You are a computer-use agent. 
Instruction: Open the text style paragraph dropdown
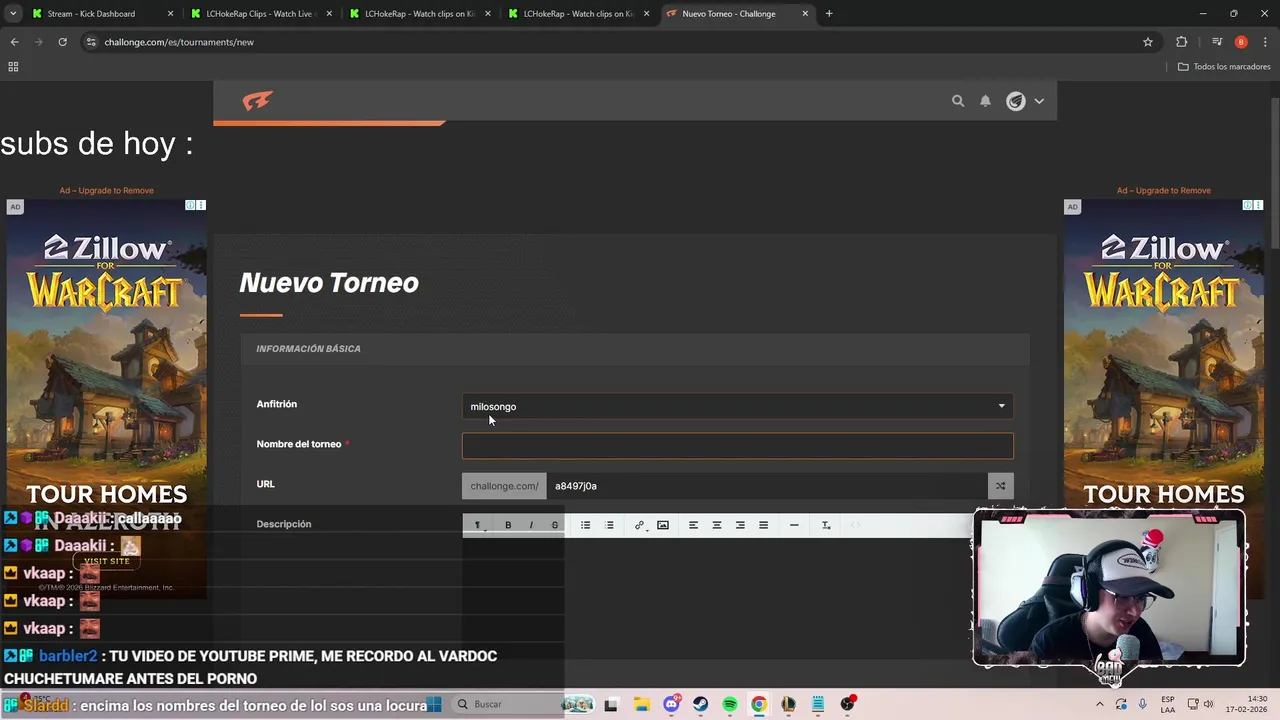tap(478, 525)
